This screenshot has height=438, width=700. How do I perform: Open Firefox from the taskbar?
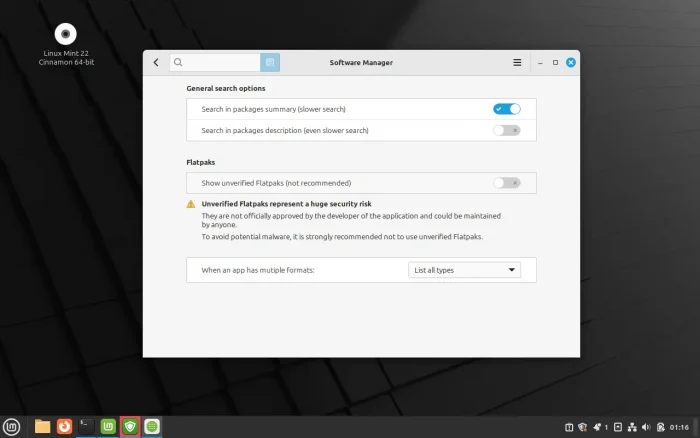64,426
